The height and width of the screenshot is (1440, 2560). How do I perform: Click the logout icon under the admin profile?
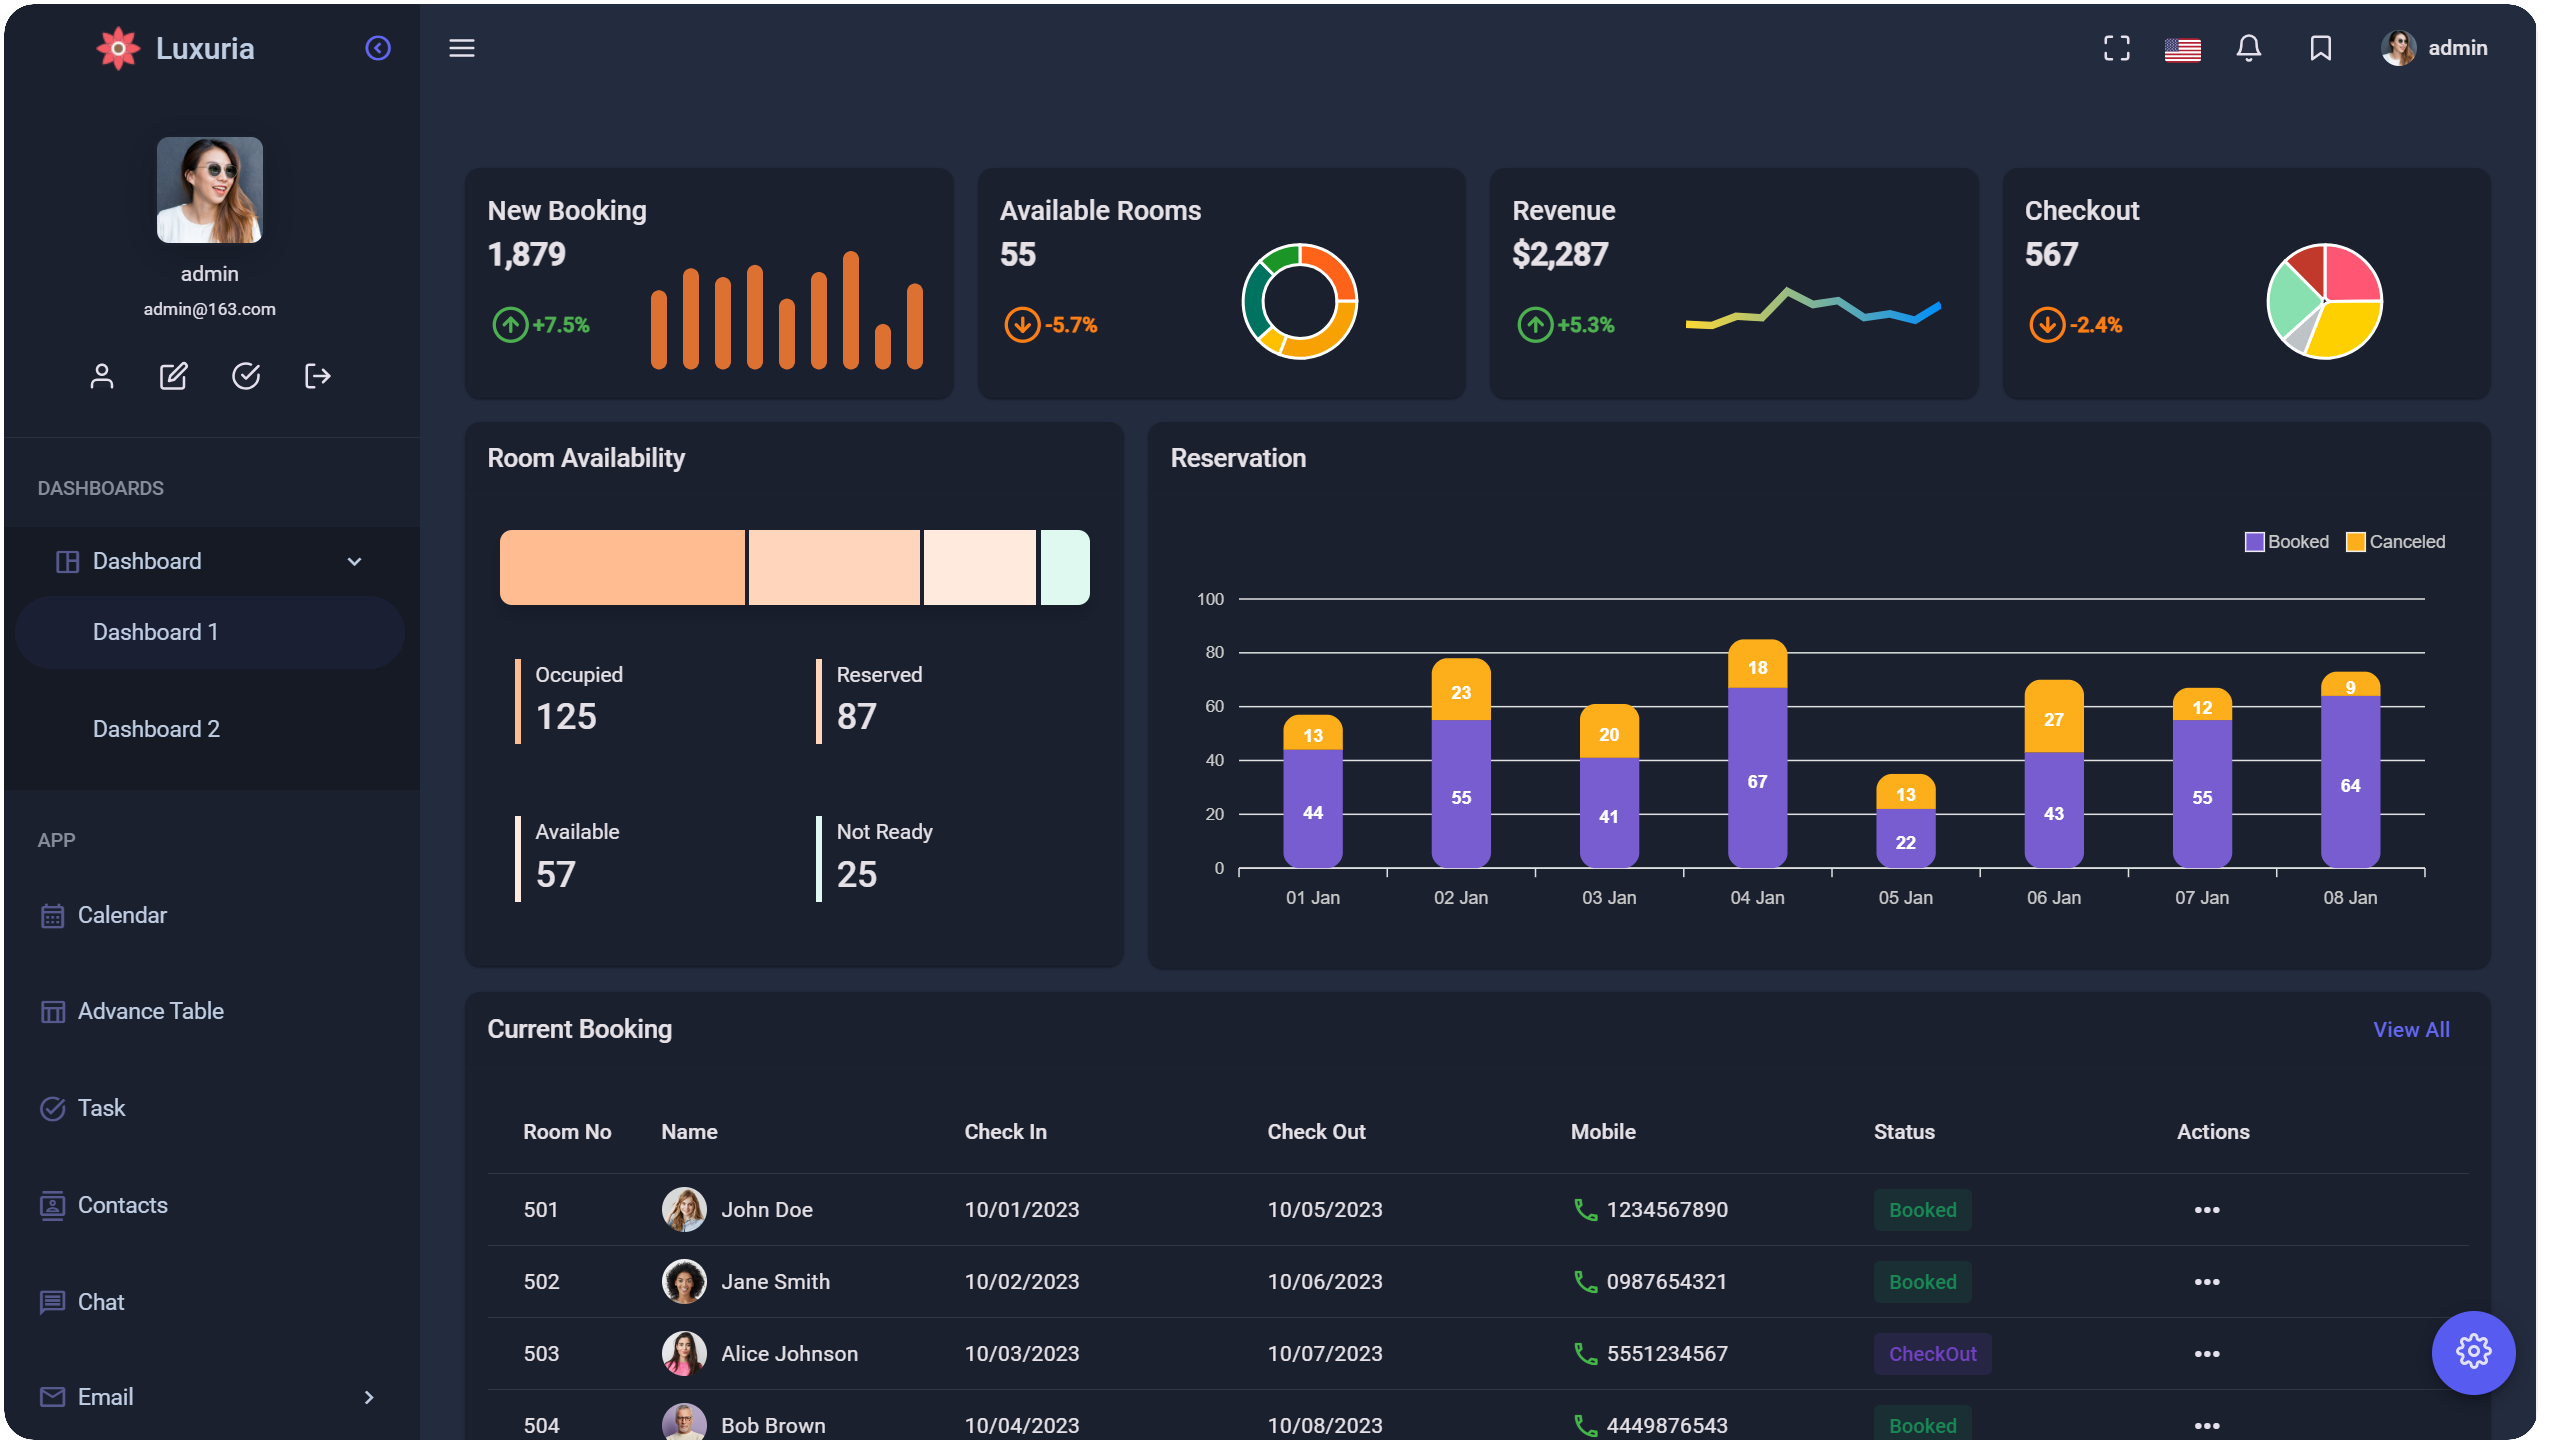tap(317, 376)
